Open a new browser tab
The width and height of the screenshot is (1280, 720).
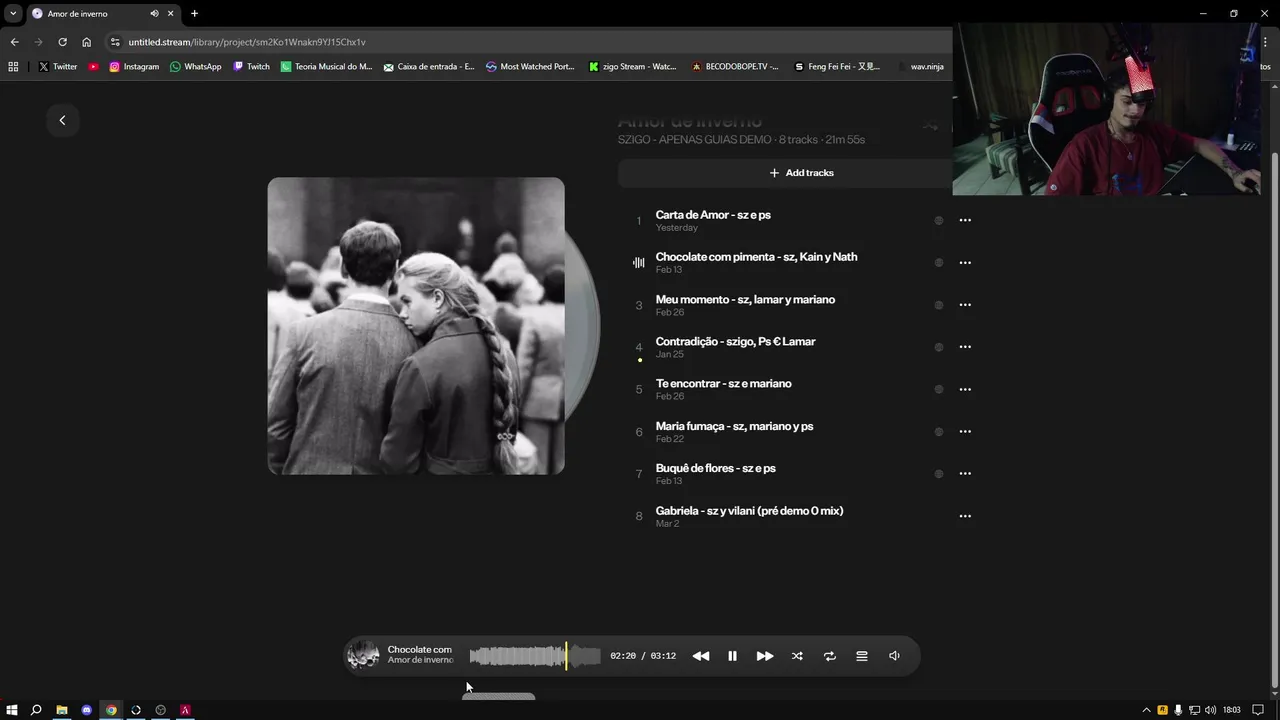[194, 14]
